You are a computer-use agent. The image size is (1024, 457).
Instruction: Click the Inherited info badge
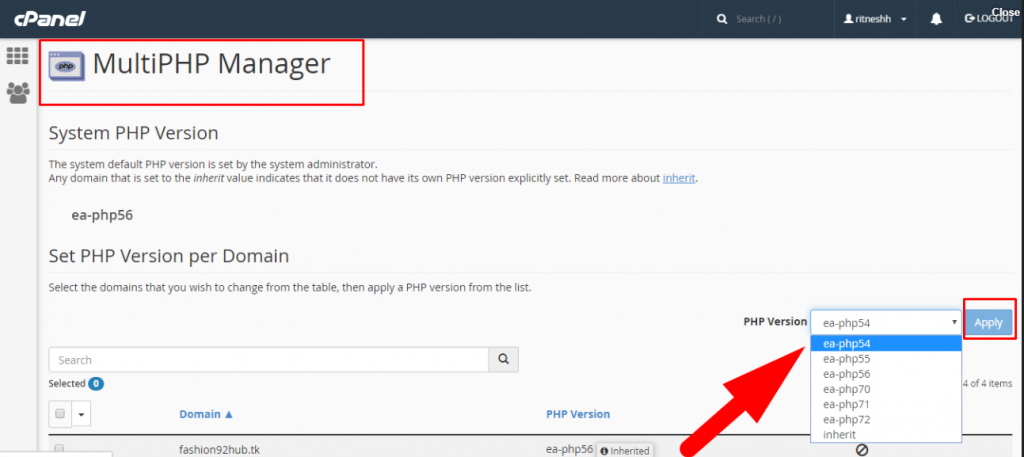[x=624, y=450]
